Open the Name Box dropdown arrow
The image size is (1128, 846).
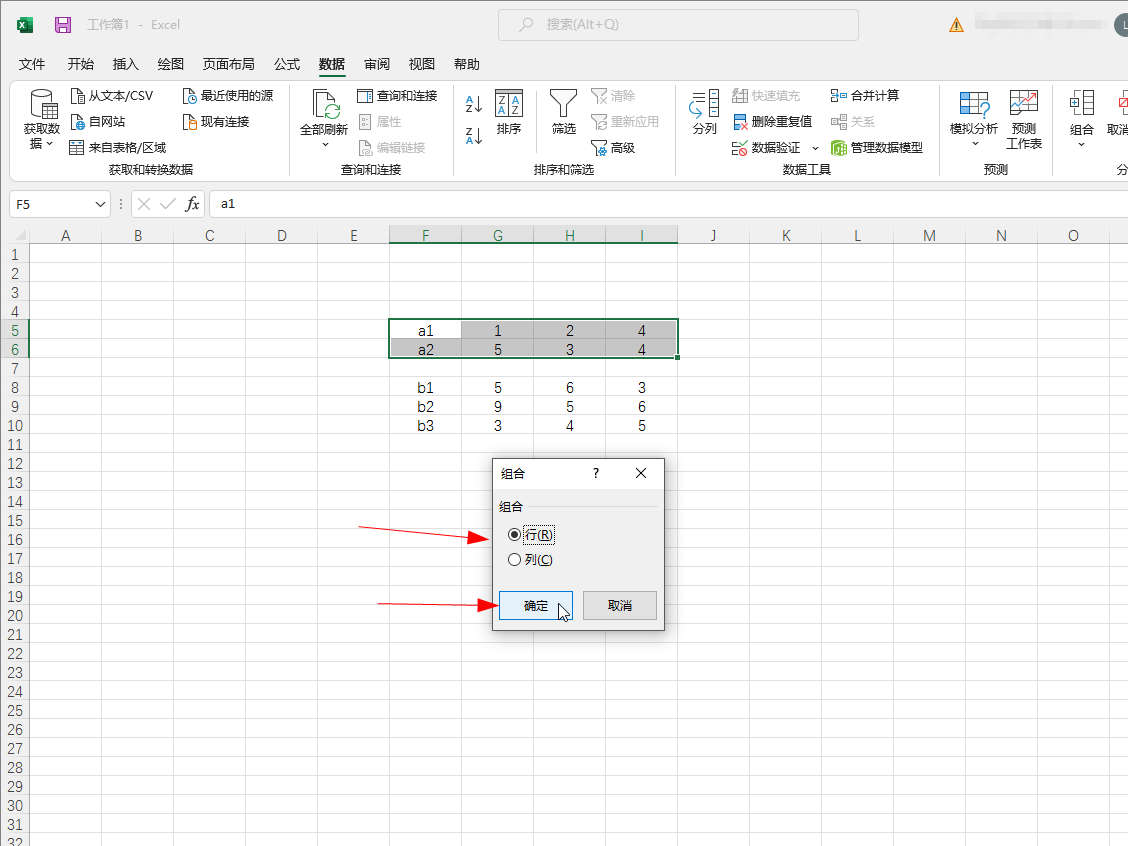100,204
